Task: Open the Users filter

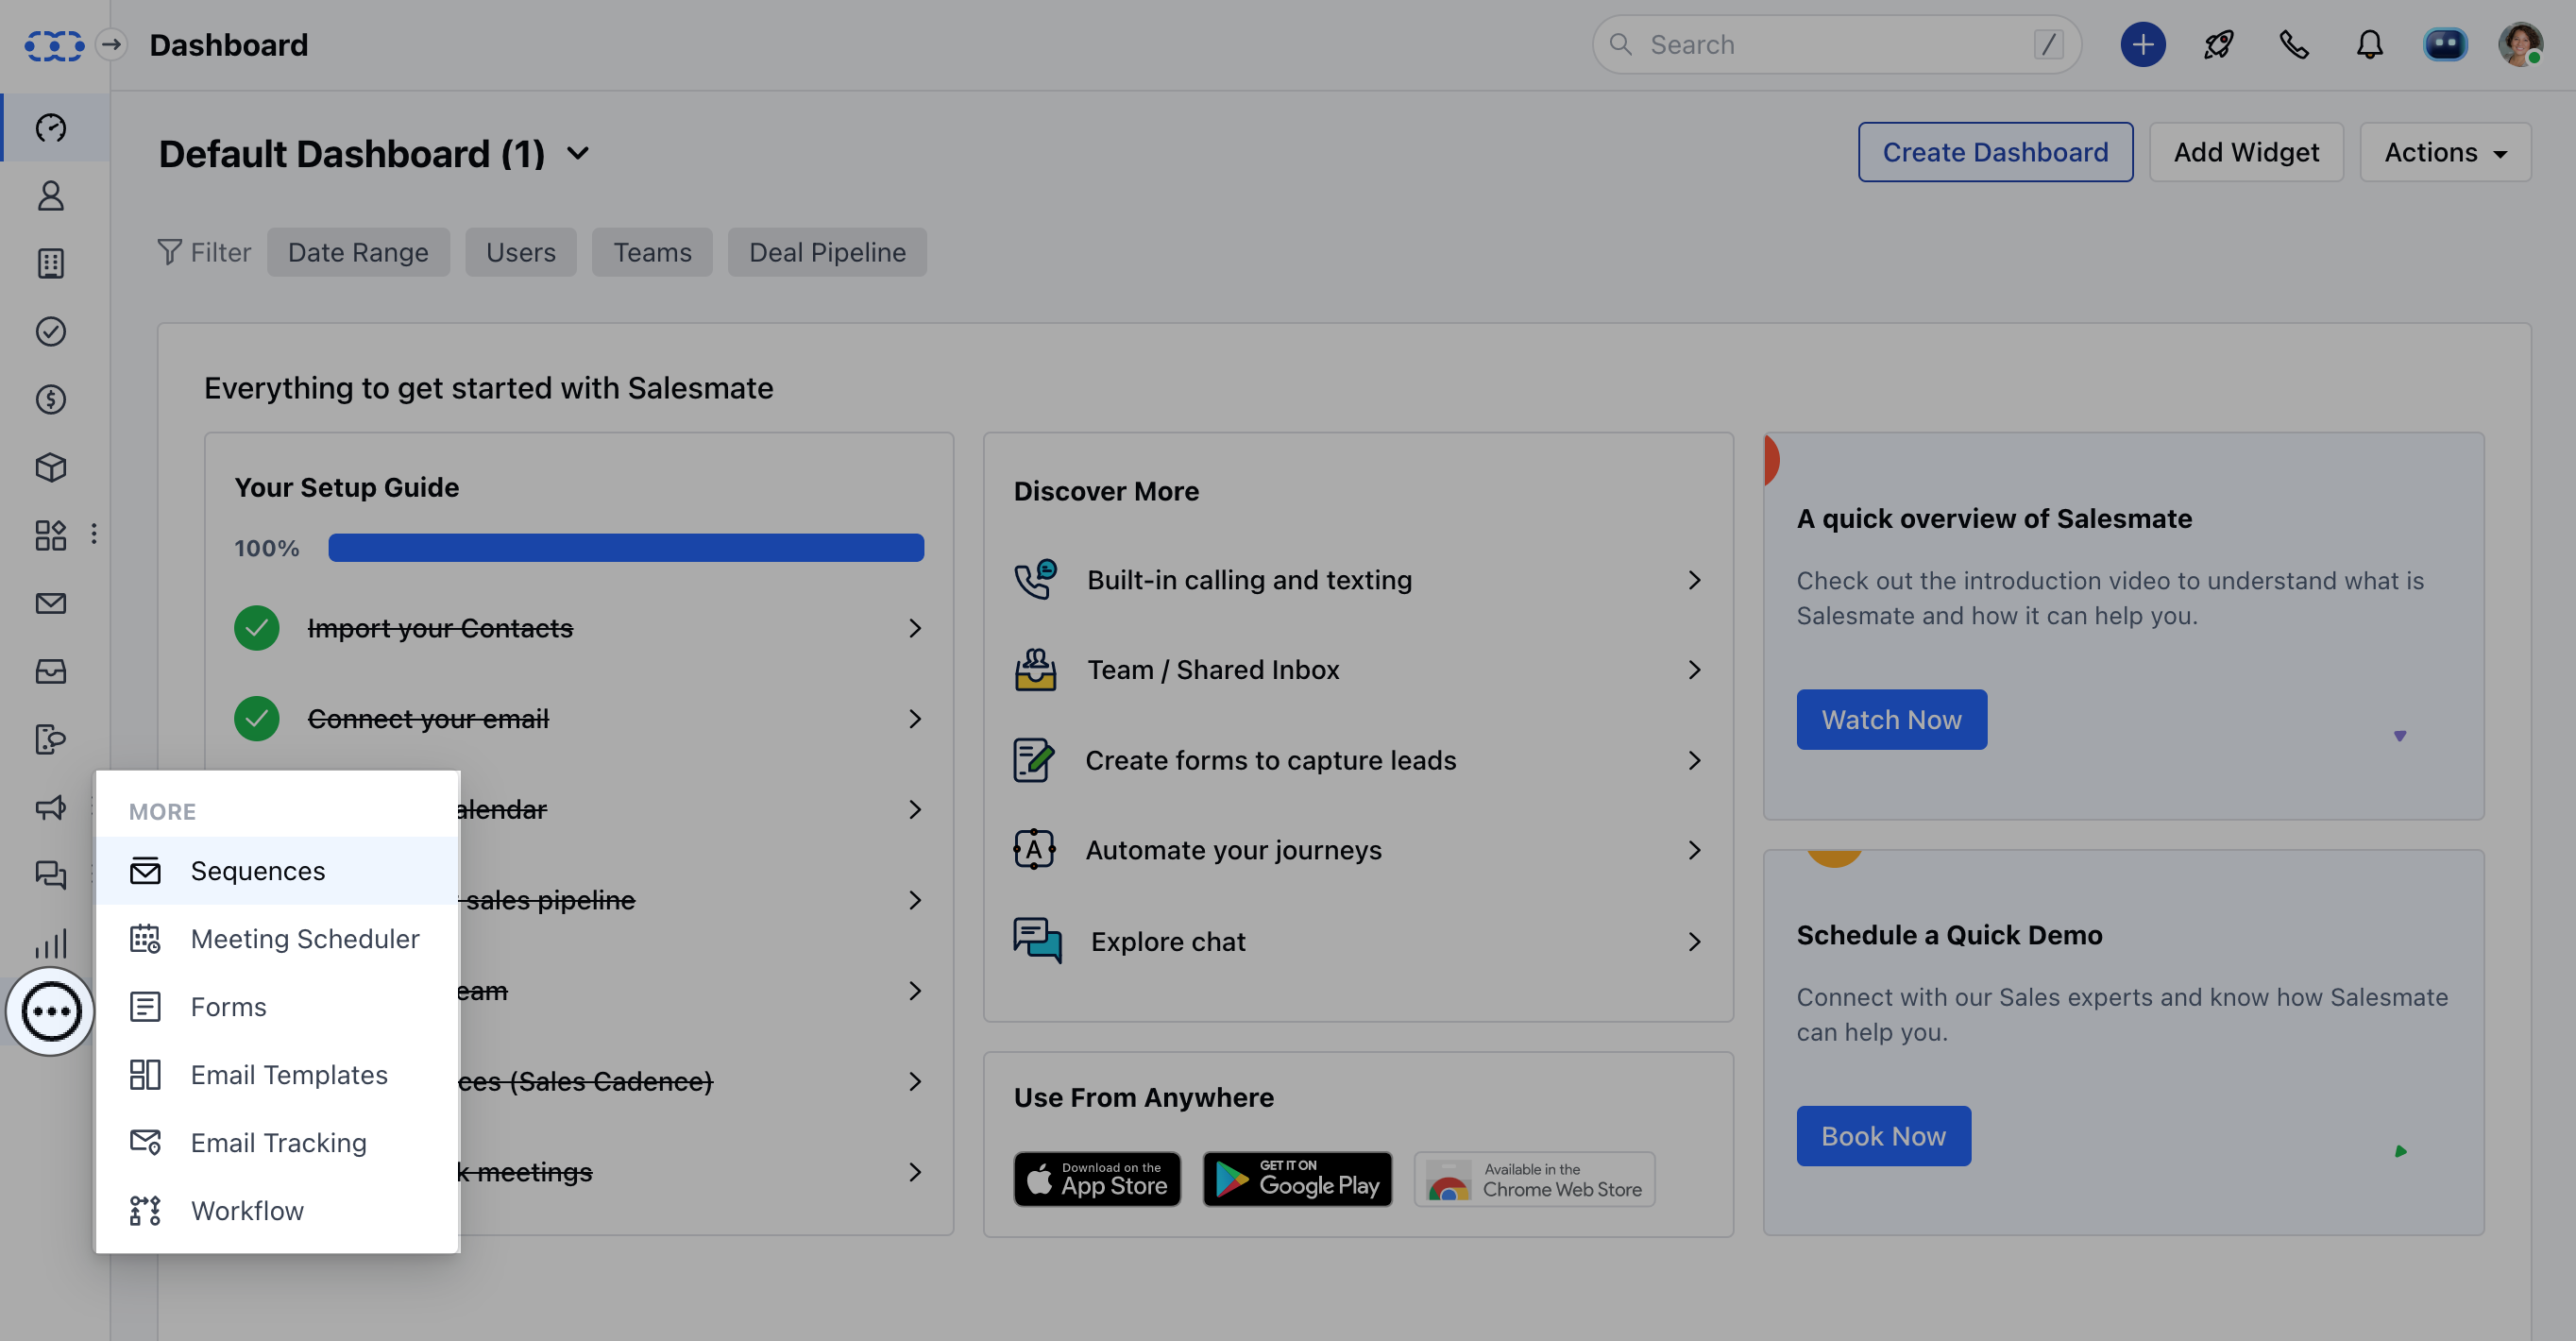Action: click(x=521, y=252)
